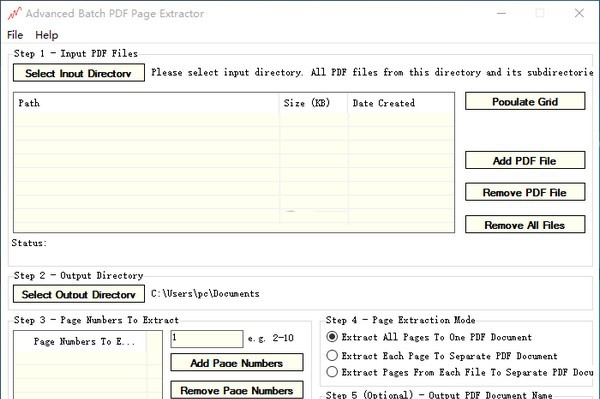
Task: Click the 'e.g. 2-10' hint text
Action: [x=271, y=338]
